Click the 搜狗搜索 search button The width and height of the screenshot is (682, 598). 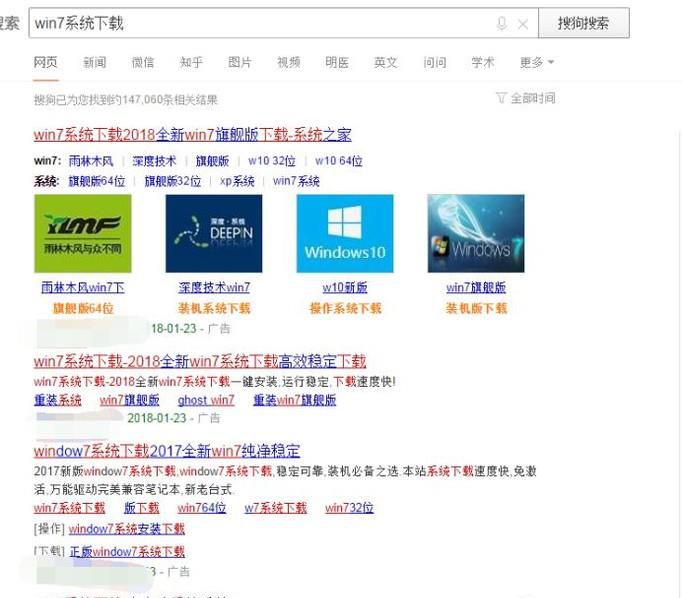coord(584,23)
